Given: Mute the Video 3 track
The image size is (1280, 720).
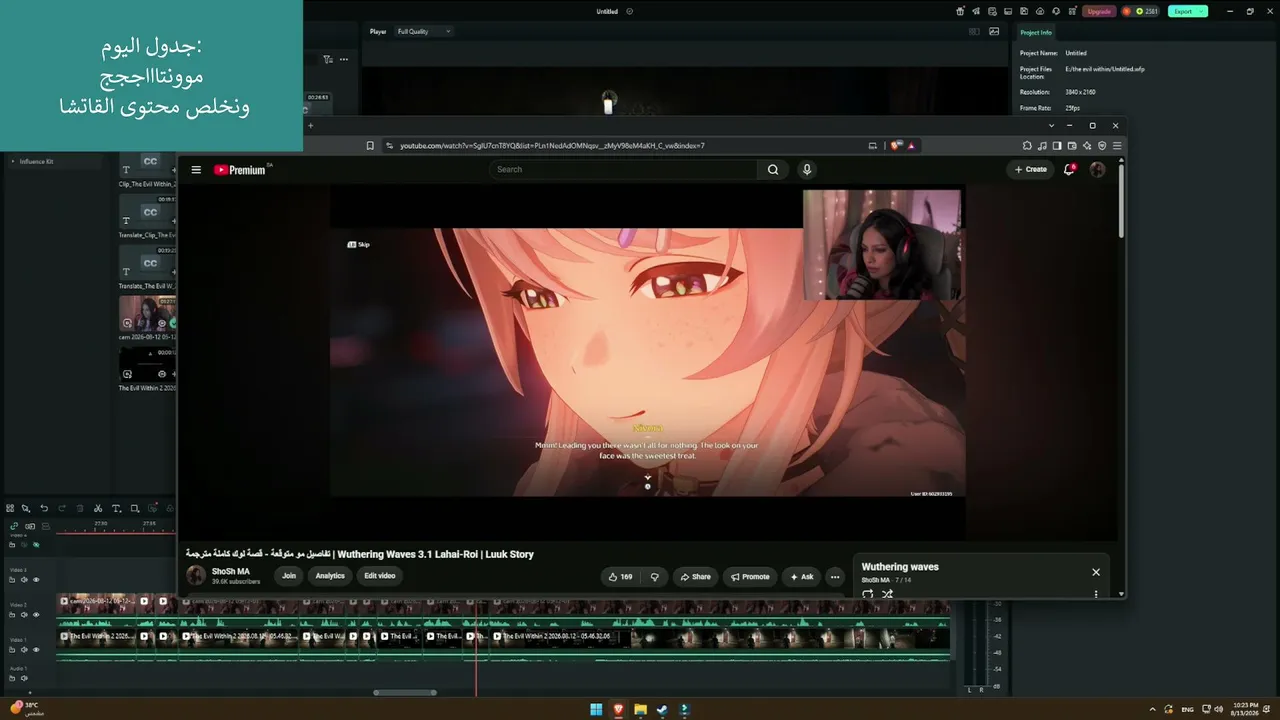Looking at the screenshot, I should click(24, 580).
